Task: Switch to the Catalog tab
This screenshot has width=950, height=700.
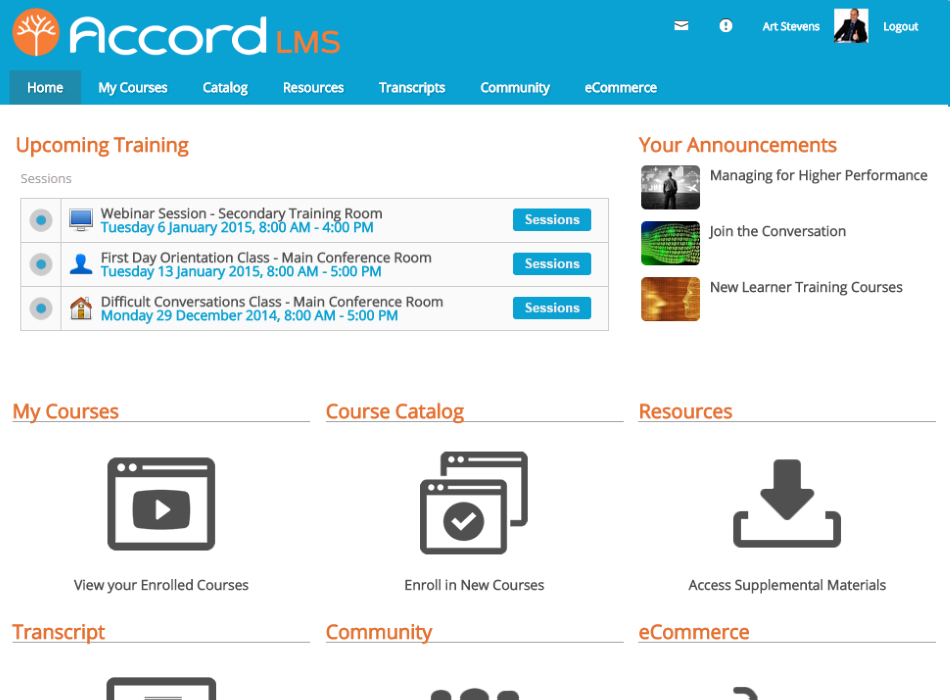Action: click(224, 88)
